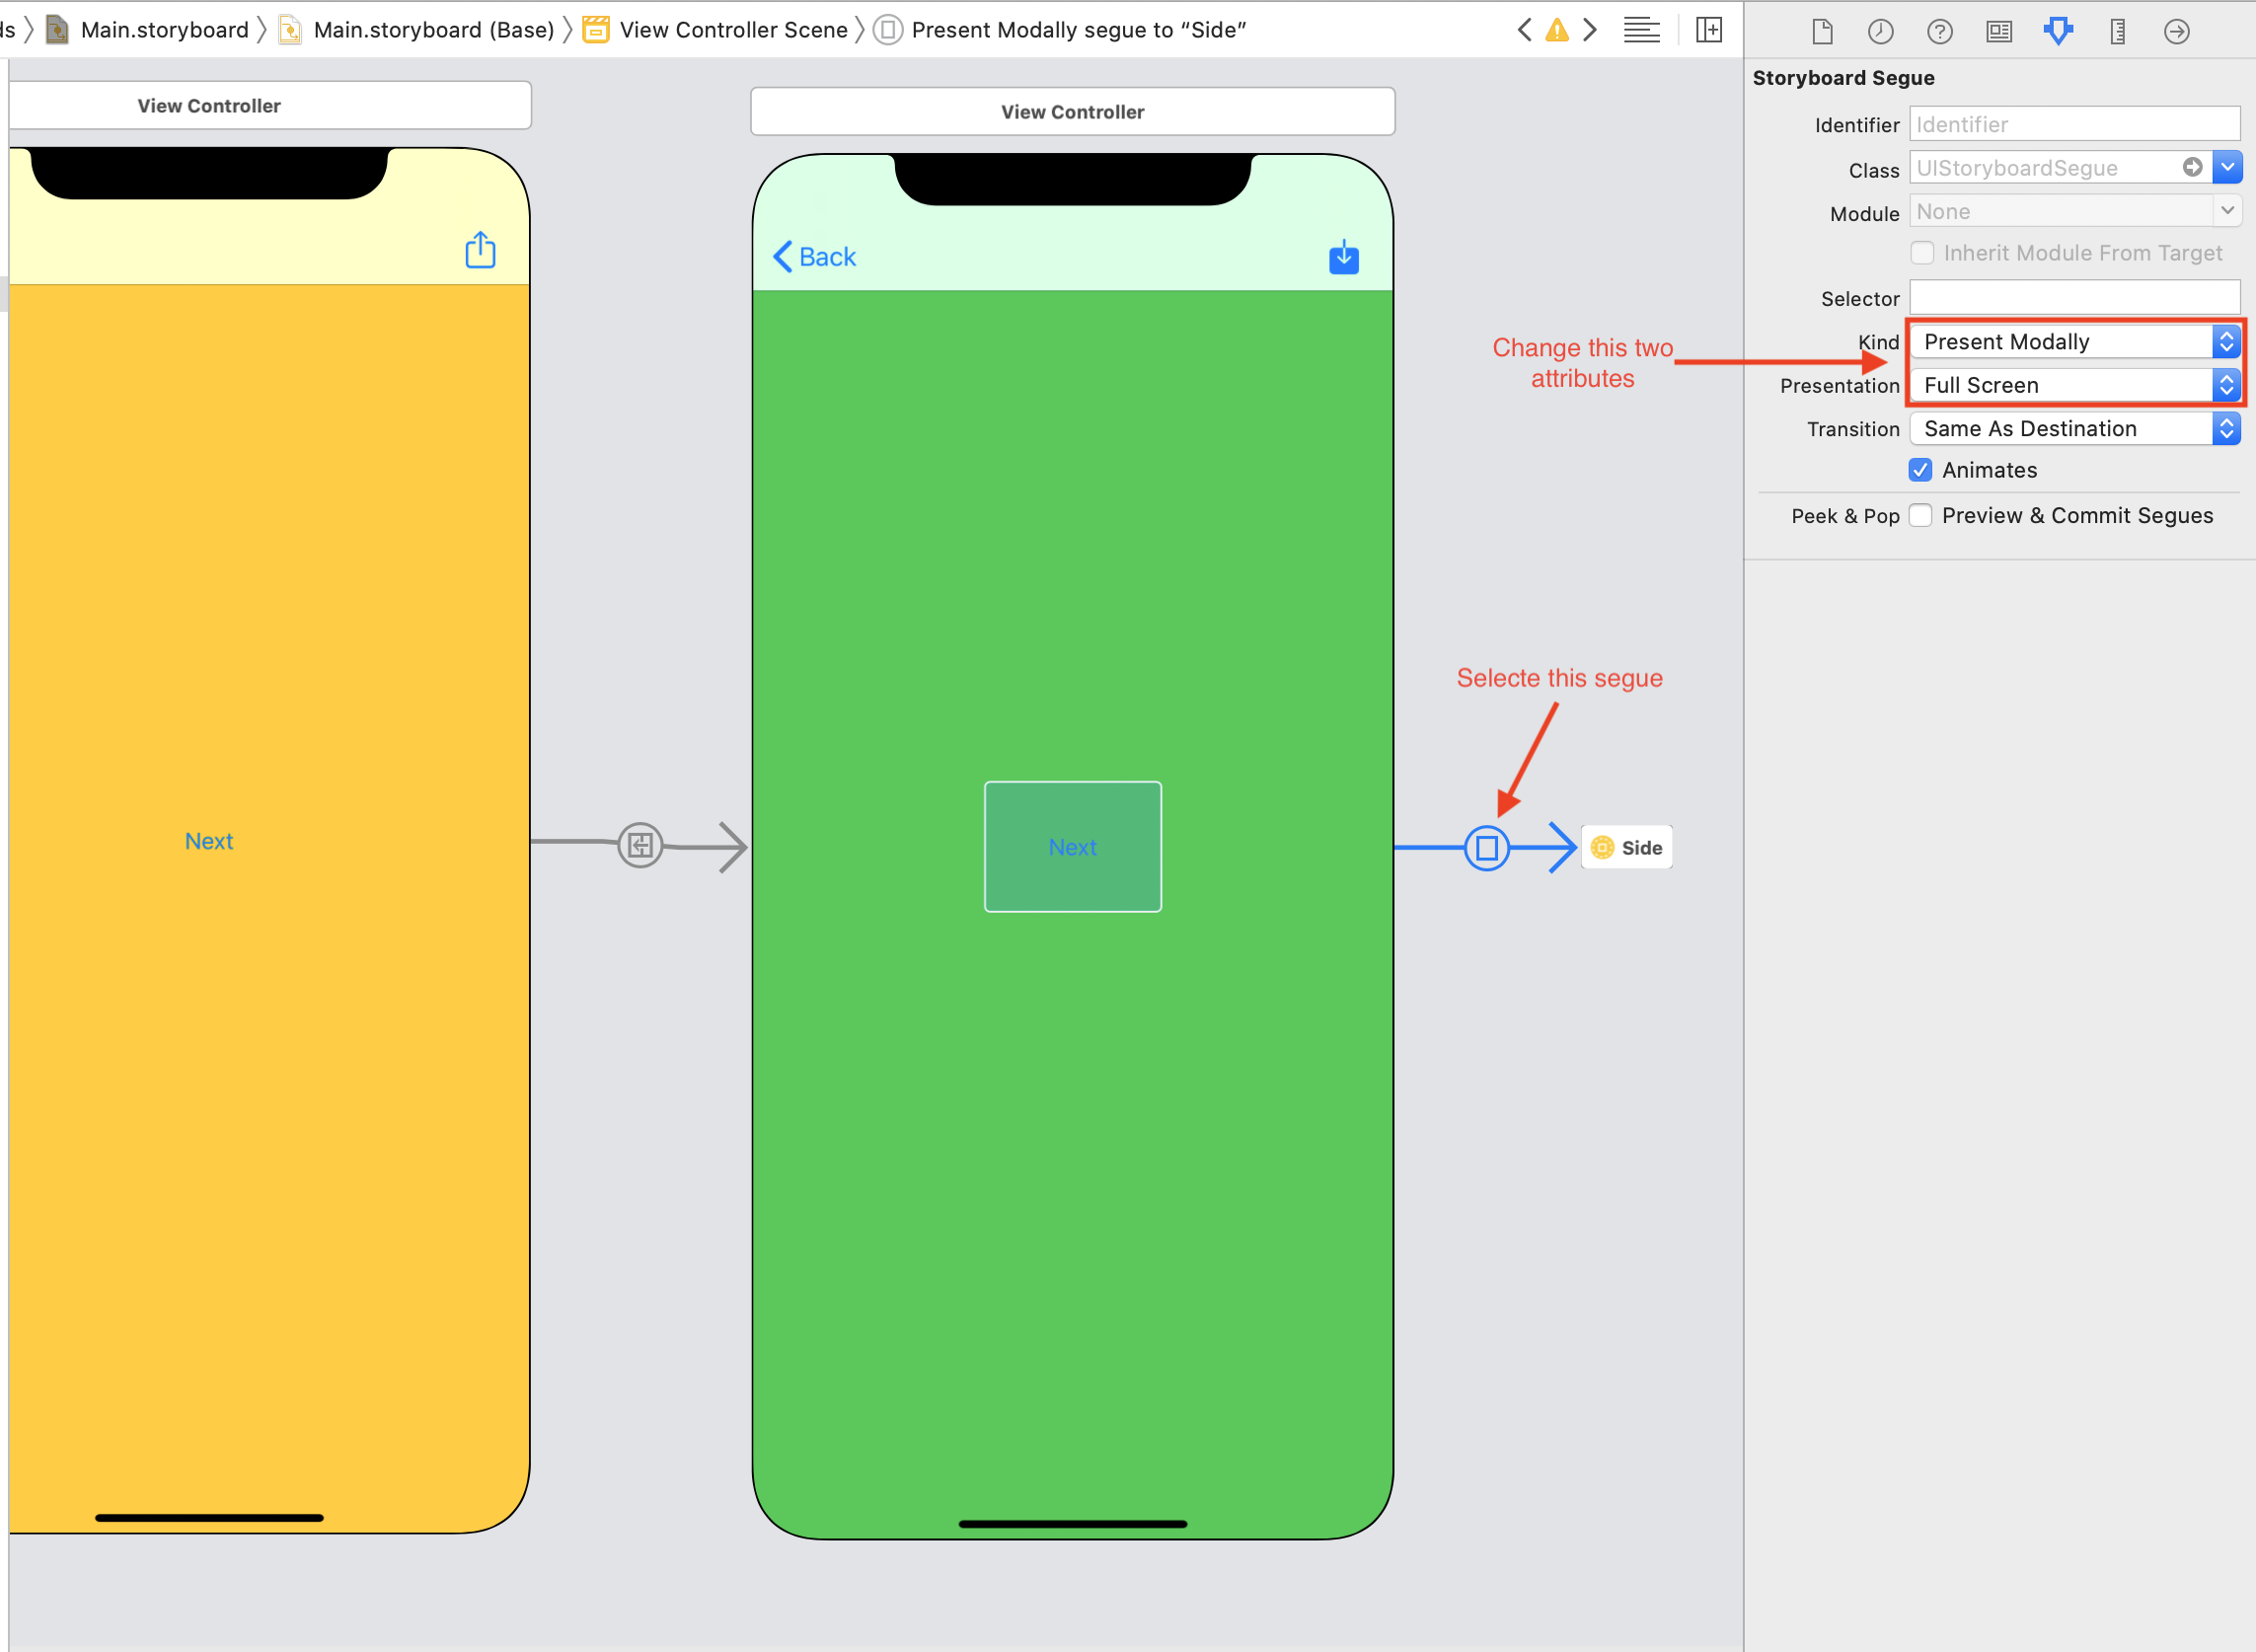Click the Next label in yellow view controller

(x=208, y=841)
